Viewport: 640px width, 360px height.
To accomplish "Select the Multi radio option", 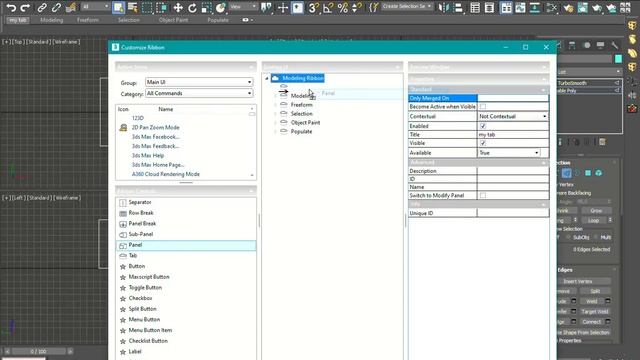I will pyautogui.click(x=596, y=237).
